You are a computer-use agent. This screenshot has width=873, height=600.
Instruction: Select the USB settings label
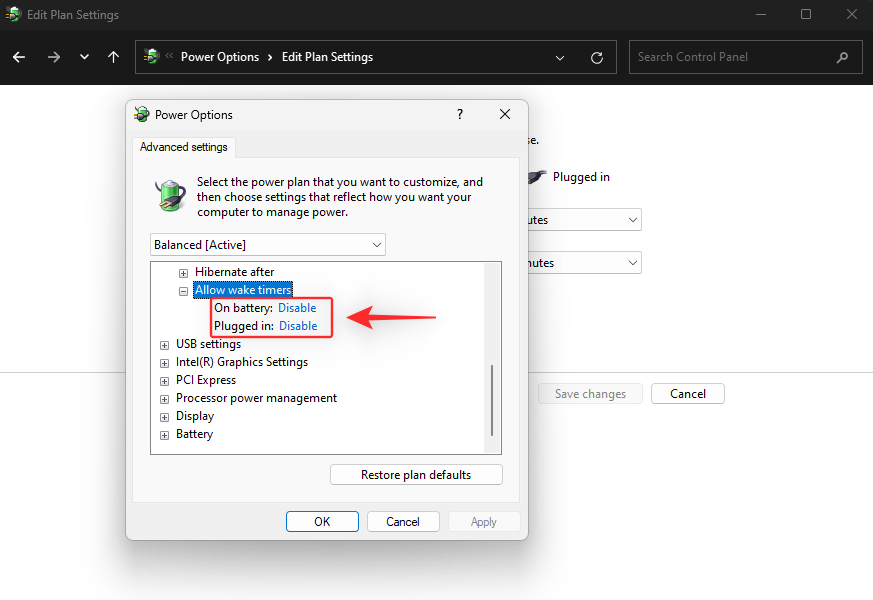(208, 344)
